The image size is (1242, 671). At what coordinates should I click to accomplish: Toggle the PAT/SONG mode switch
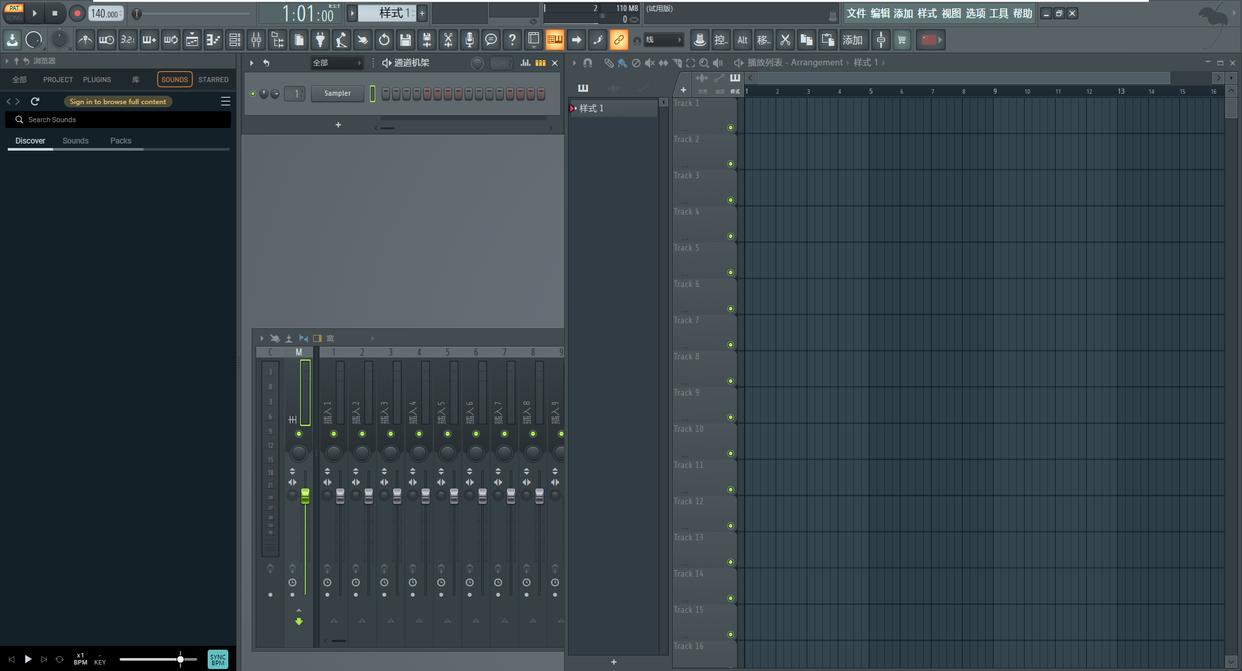[x=14, y=13]
